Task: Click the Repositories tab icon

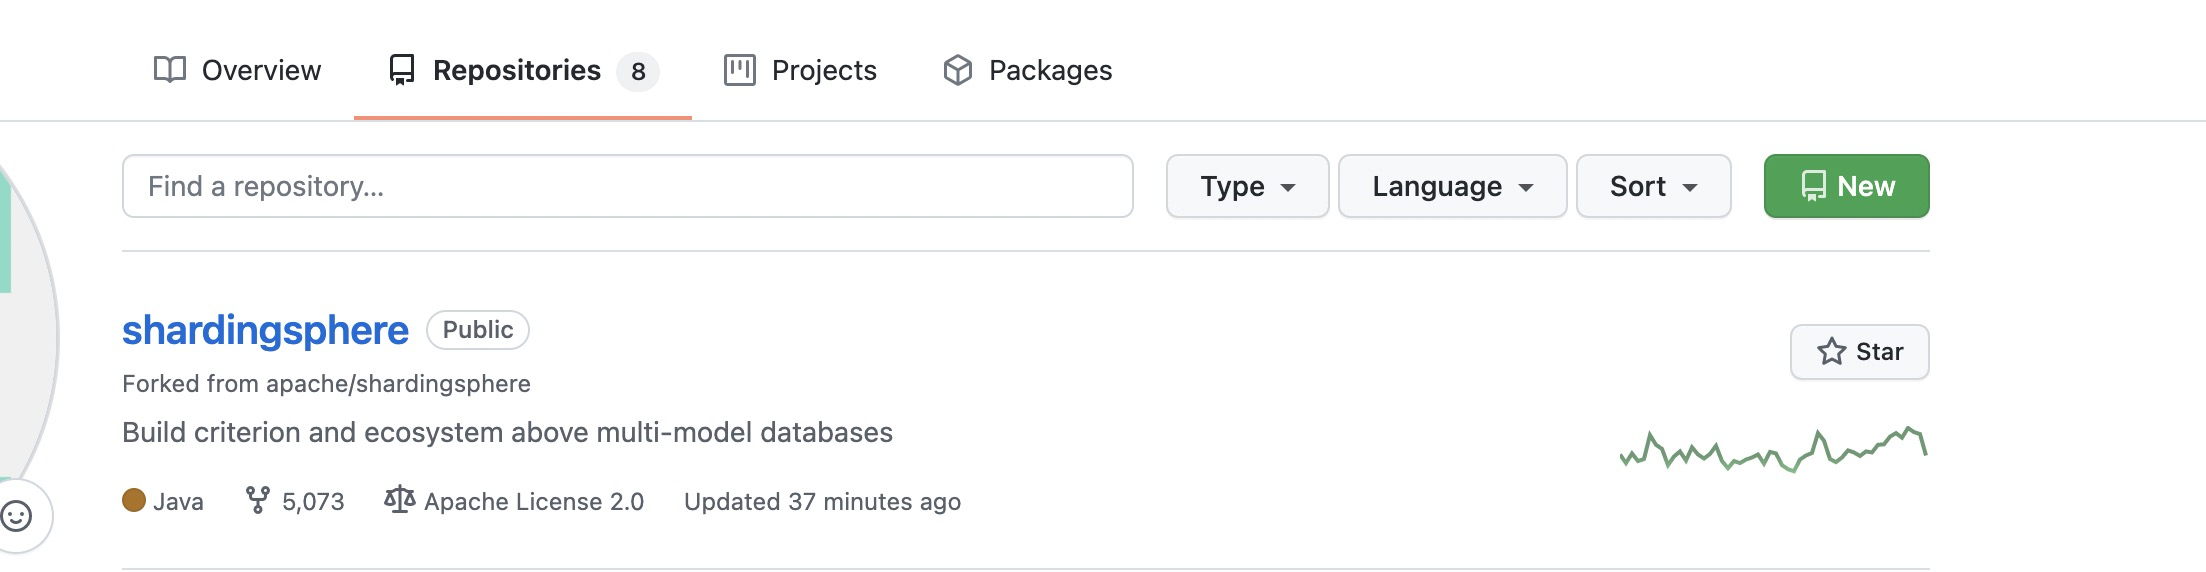Action: tap(402, 70)
